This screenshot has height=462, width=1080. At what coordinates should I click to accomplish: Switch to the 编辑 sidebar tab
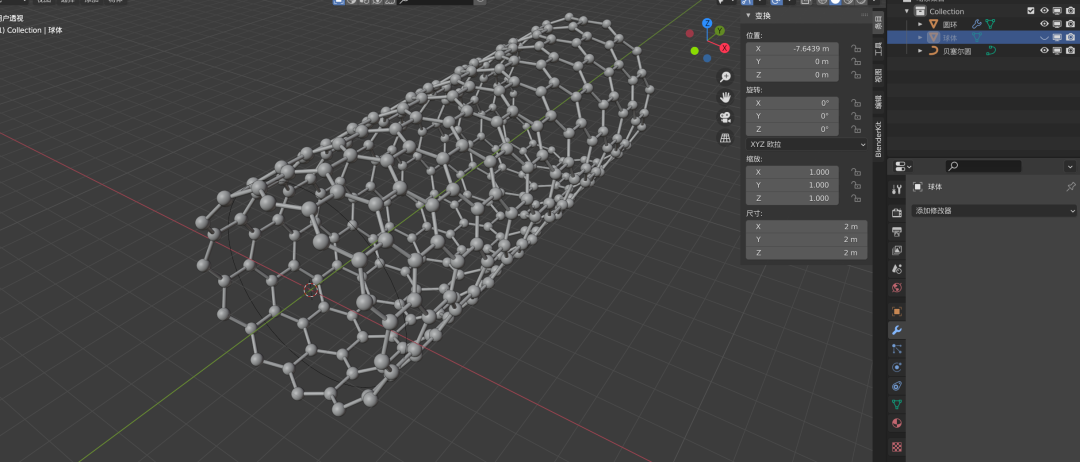point(878,102)
